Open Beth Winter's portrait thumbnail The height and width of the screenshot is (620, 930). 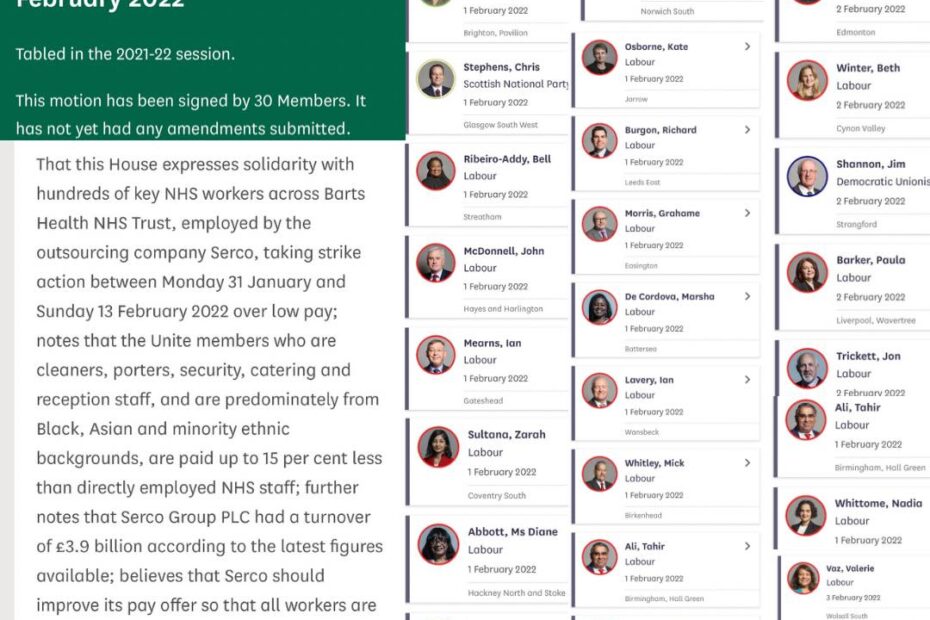pyautogui.click(x=807, y=80)
